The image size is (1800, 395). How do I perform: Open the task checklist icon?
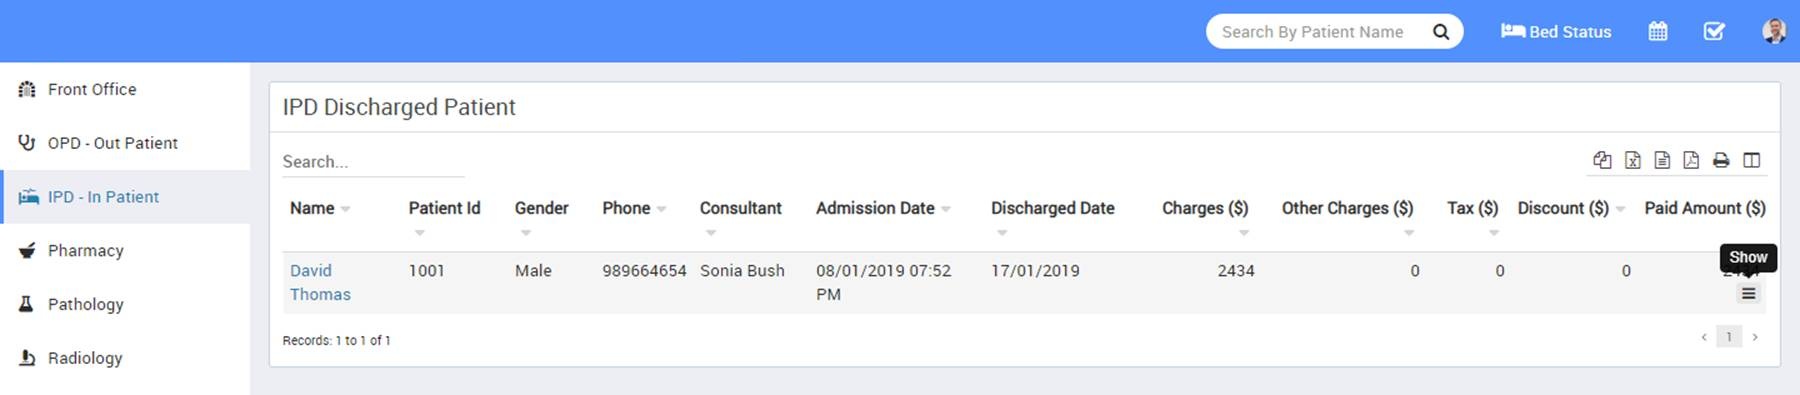1714,31
